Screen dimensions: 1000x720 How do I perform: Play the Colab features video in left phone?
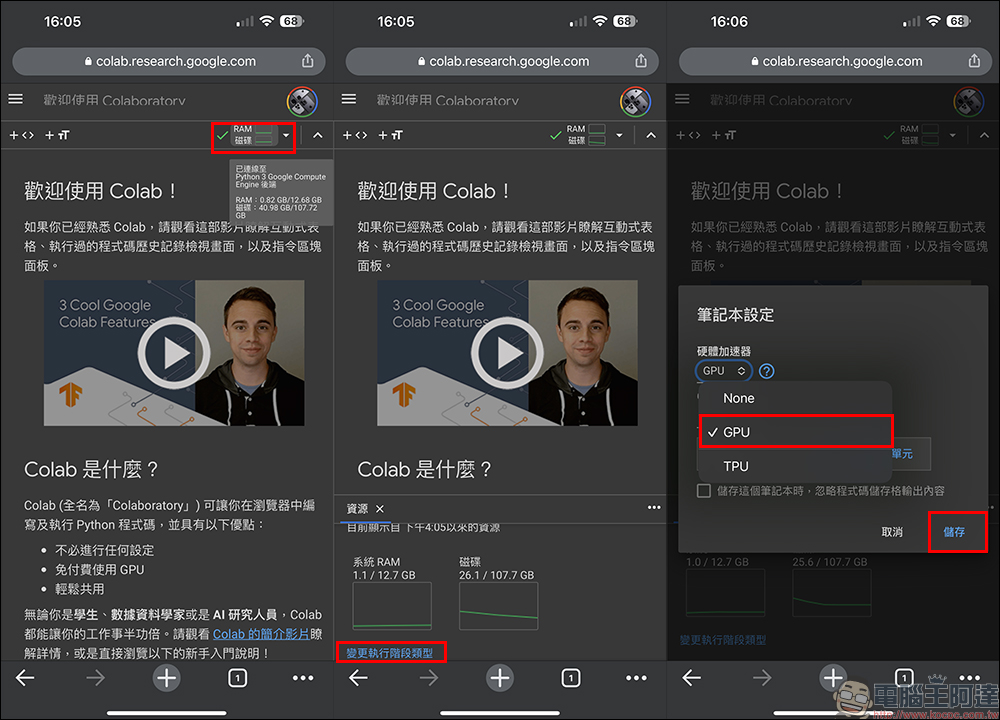click(174, 353)
